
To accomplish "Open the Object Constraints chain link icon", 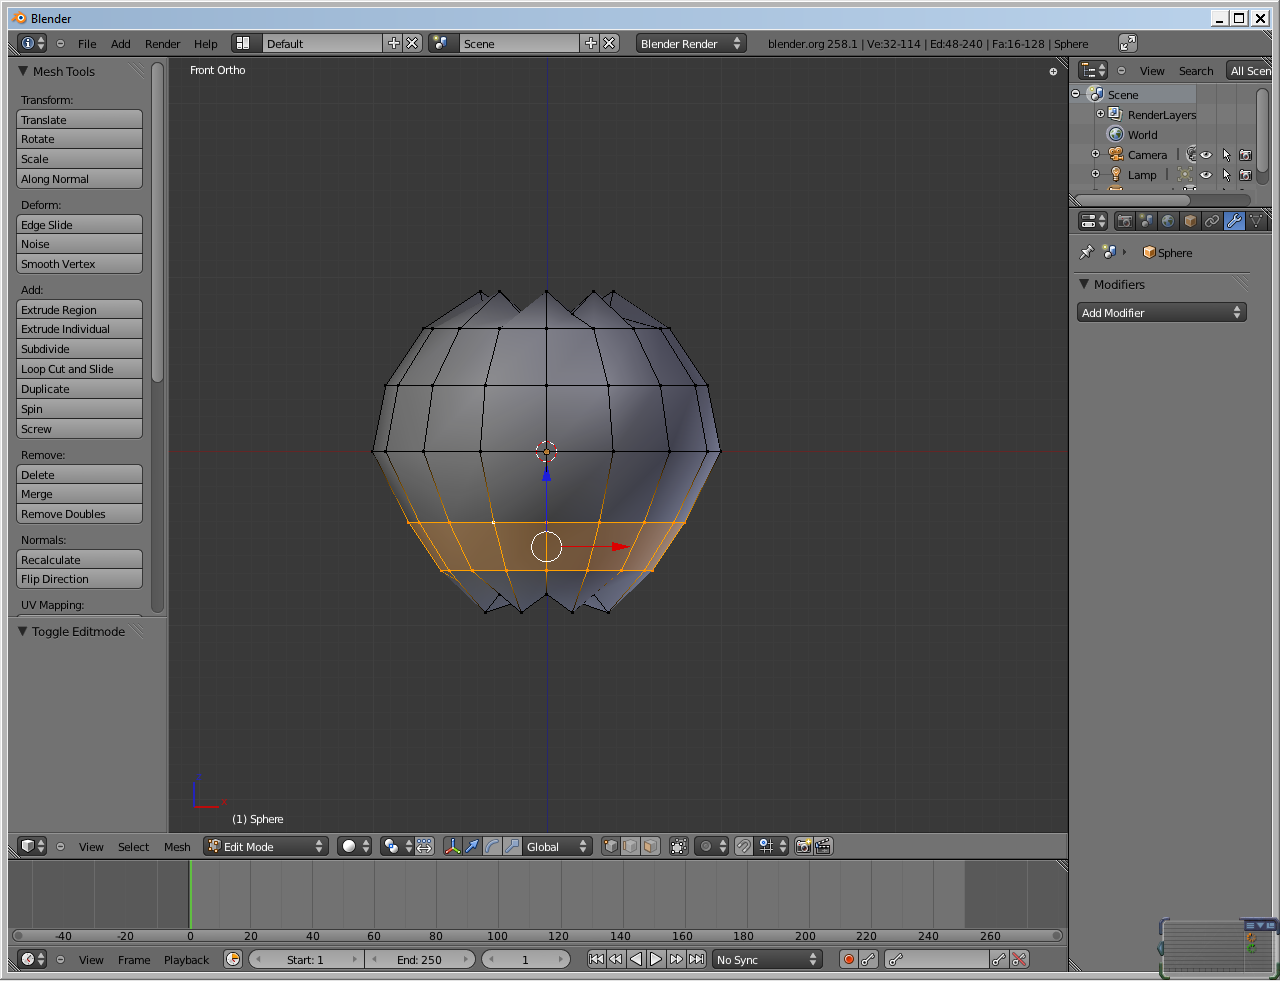I will (x=1212, y=221).
